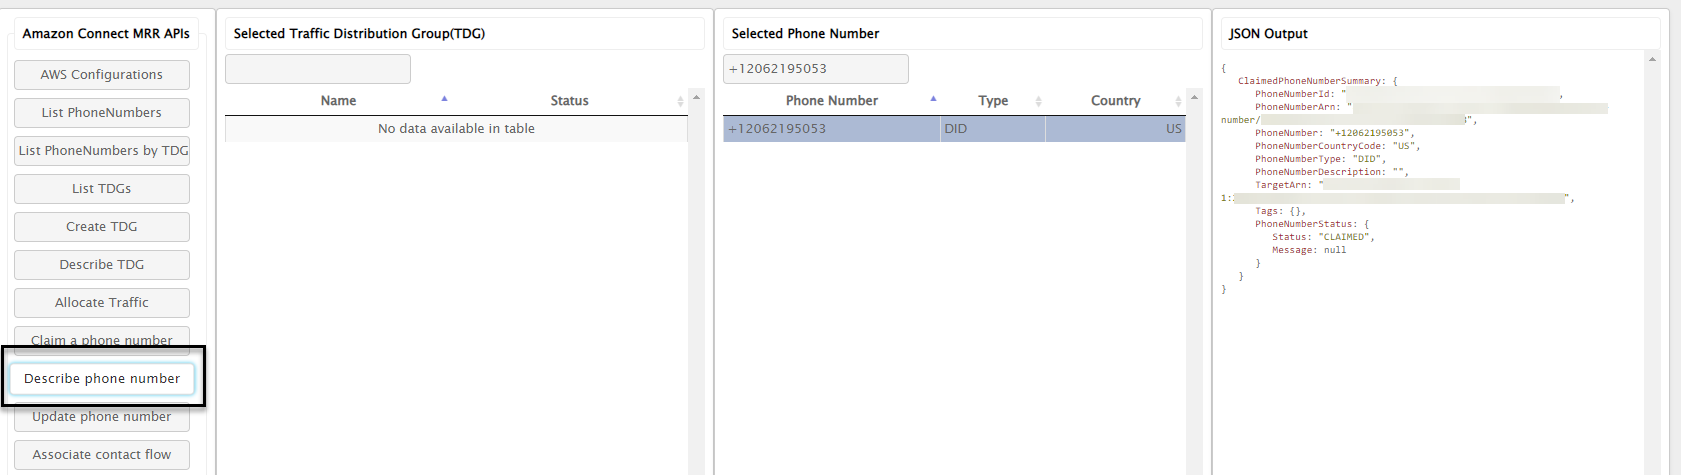Image resolution: width=1681 pixels, height=475 pixels.
Task: Click List PhoneNumbers by TDG
Action: point(102,151)
